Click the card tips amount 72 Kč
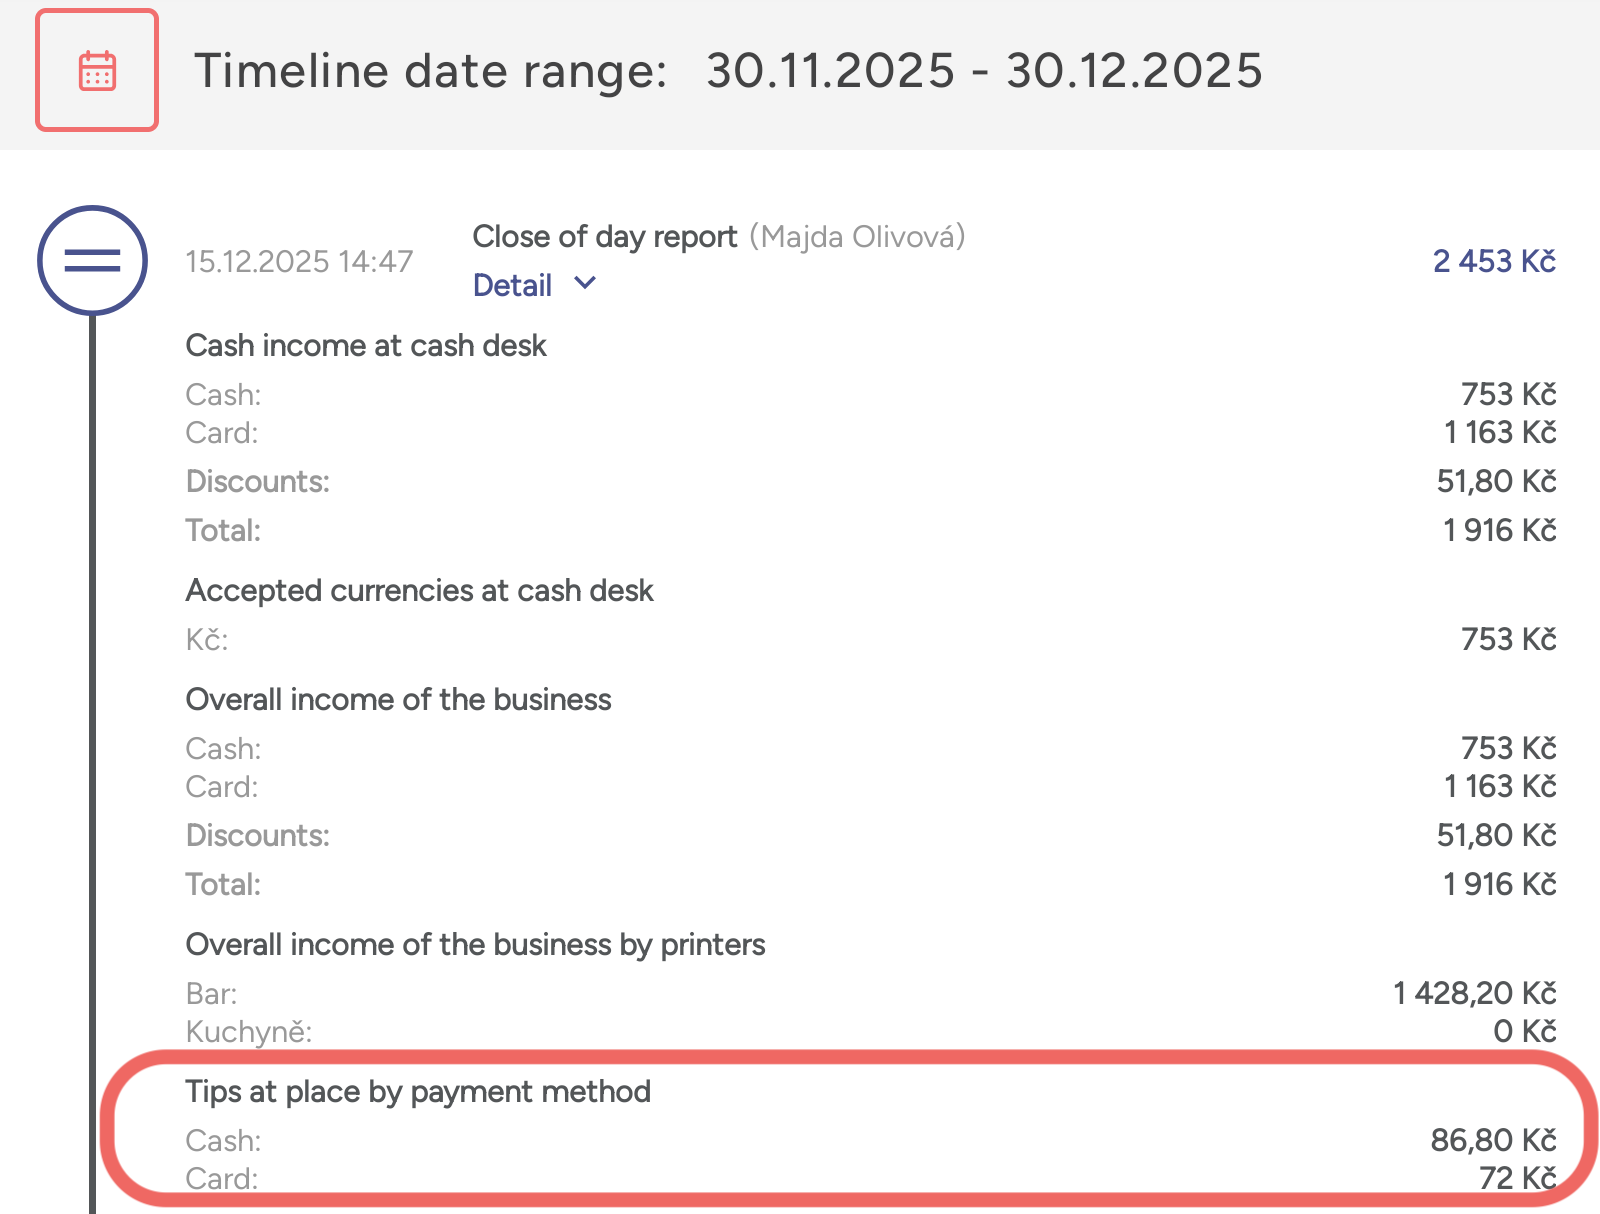1600x1214 pixels. pyautogui.click(x=1517, y=1178)
